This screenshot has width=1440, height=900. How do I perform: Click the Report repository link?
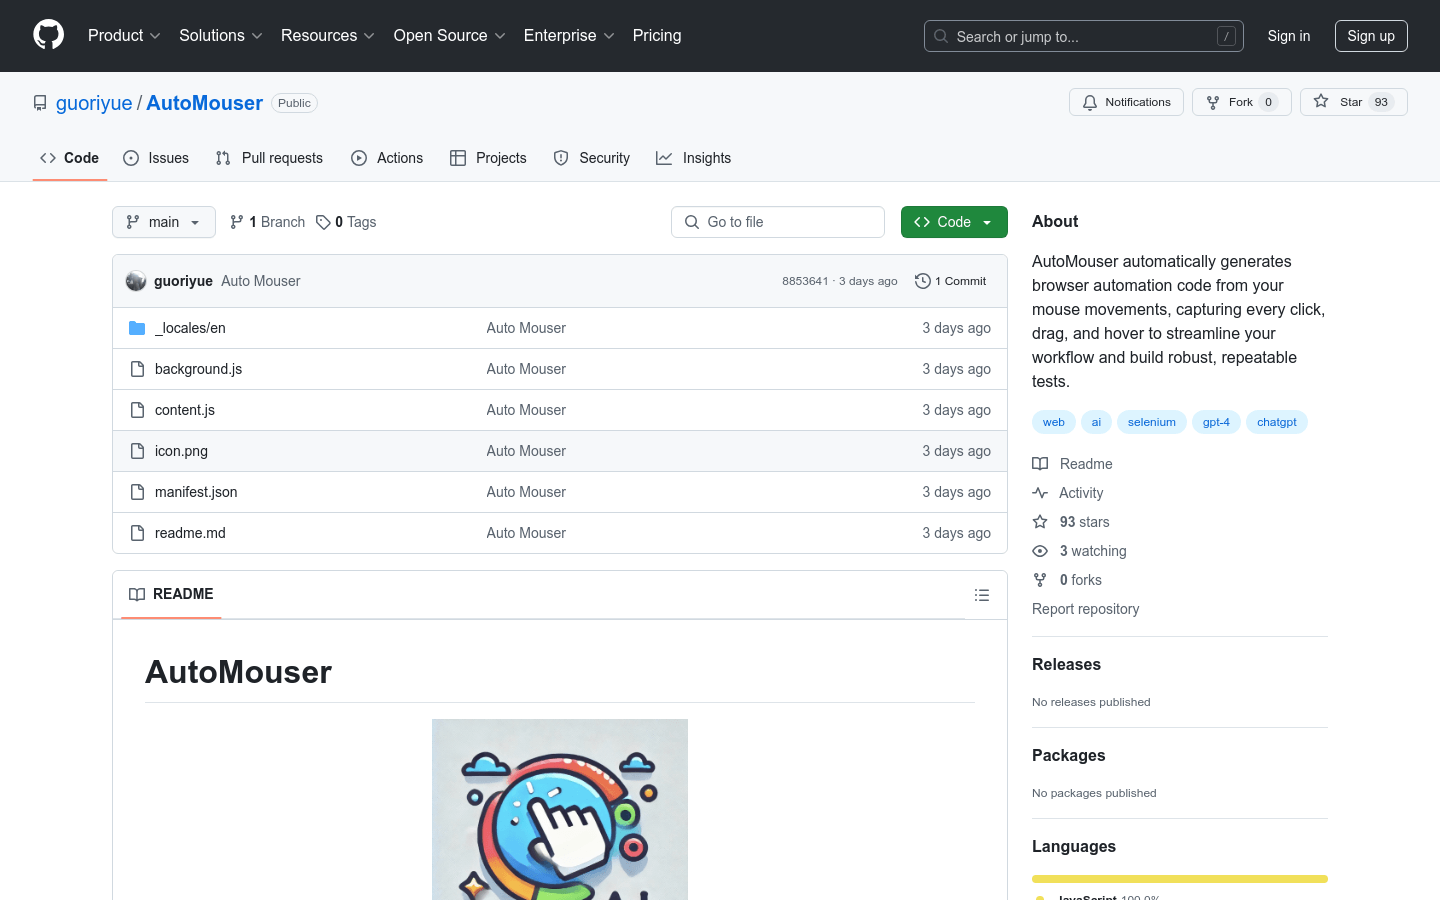[x=1085, y=609]
